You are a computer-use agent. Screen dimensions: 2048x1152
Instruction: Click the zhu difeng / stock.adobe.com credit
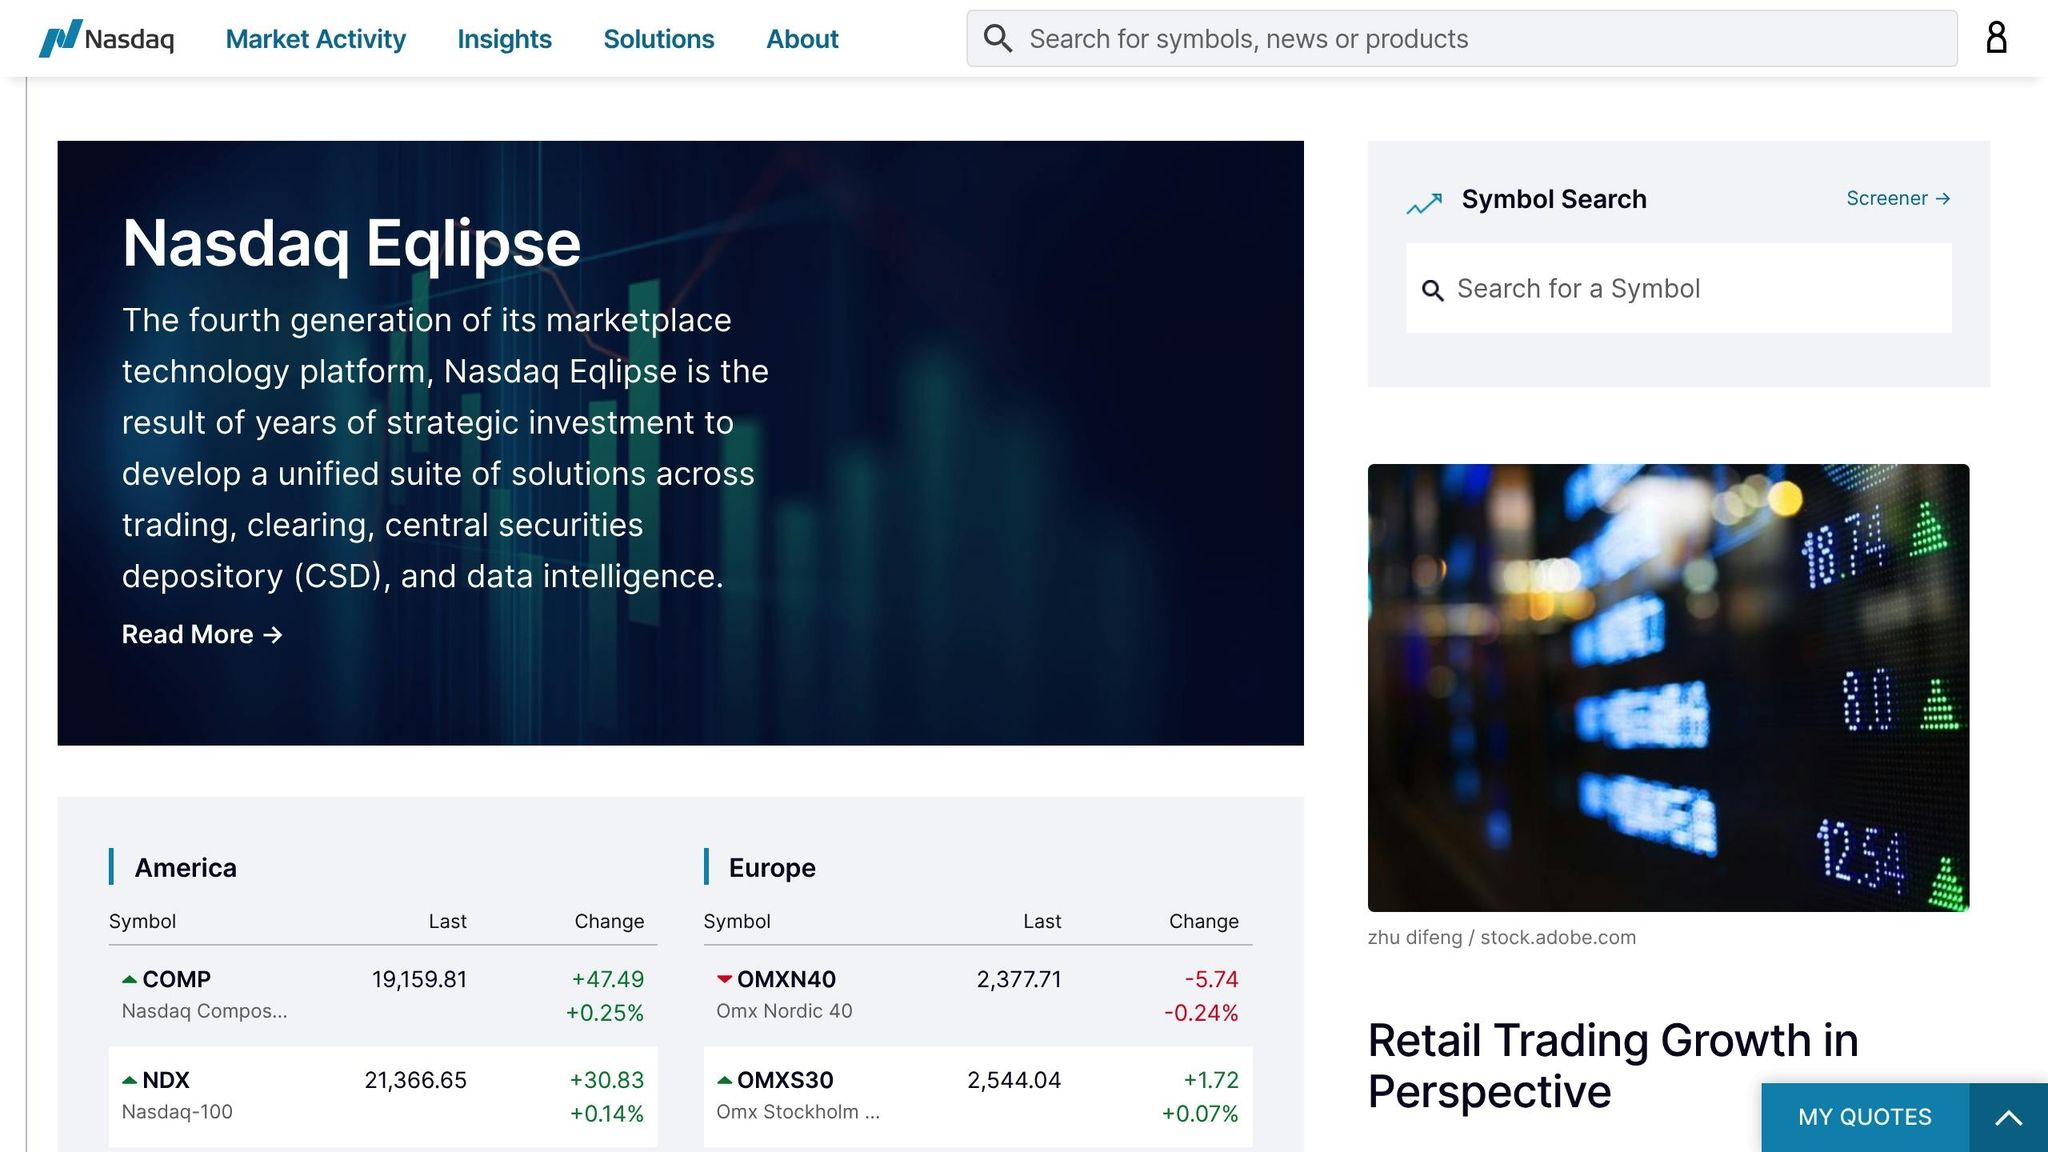1502,937
